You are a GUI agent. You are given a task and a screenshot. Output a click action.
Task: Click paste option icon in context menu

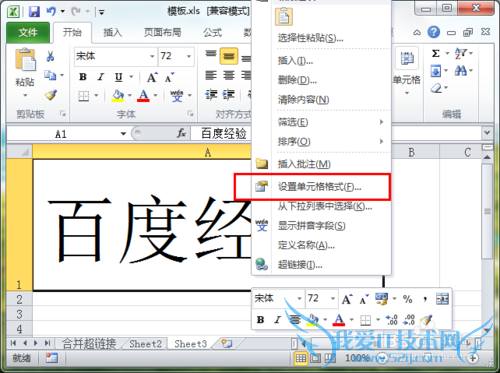point(284,17)
